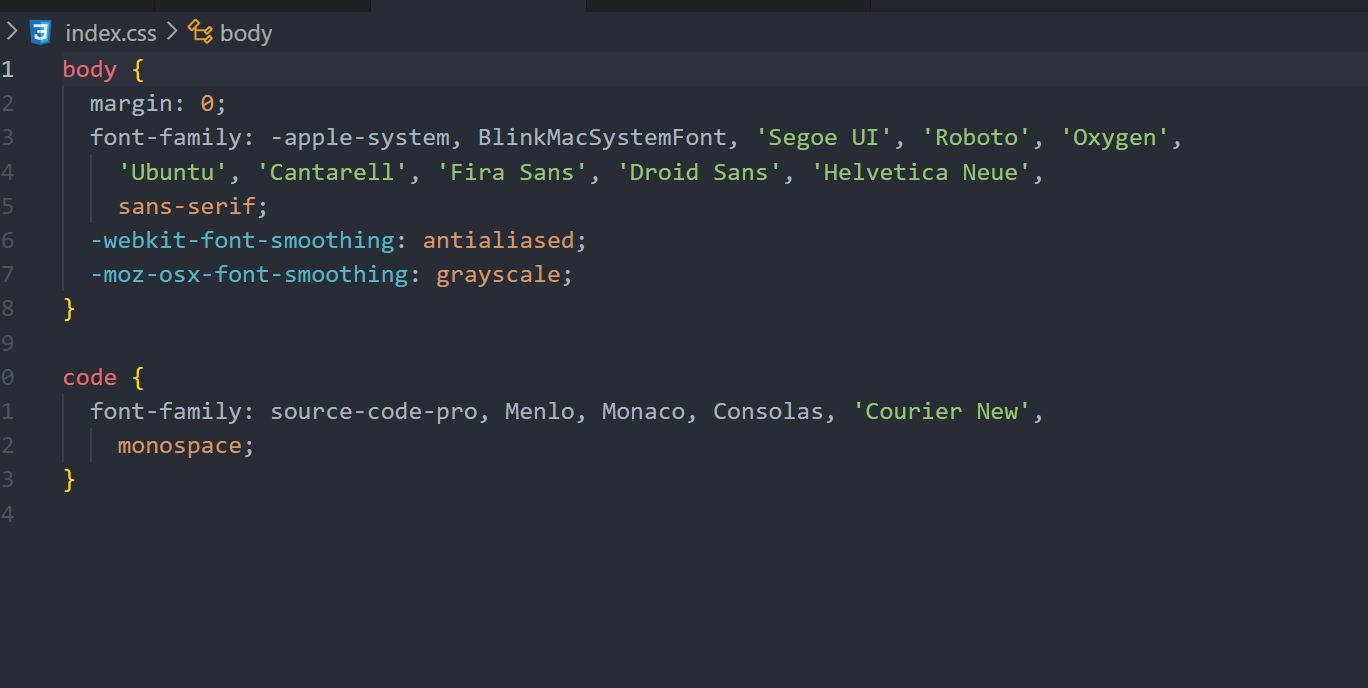Image resolution: width=1368 pixels, height=688 pixels.
Task: Click line number 6 in gutter
Action: (7, 240)
